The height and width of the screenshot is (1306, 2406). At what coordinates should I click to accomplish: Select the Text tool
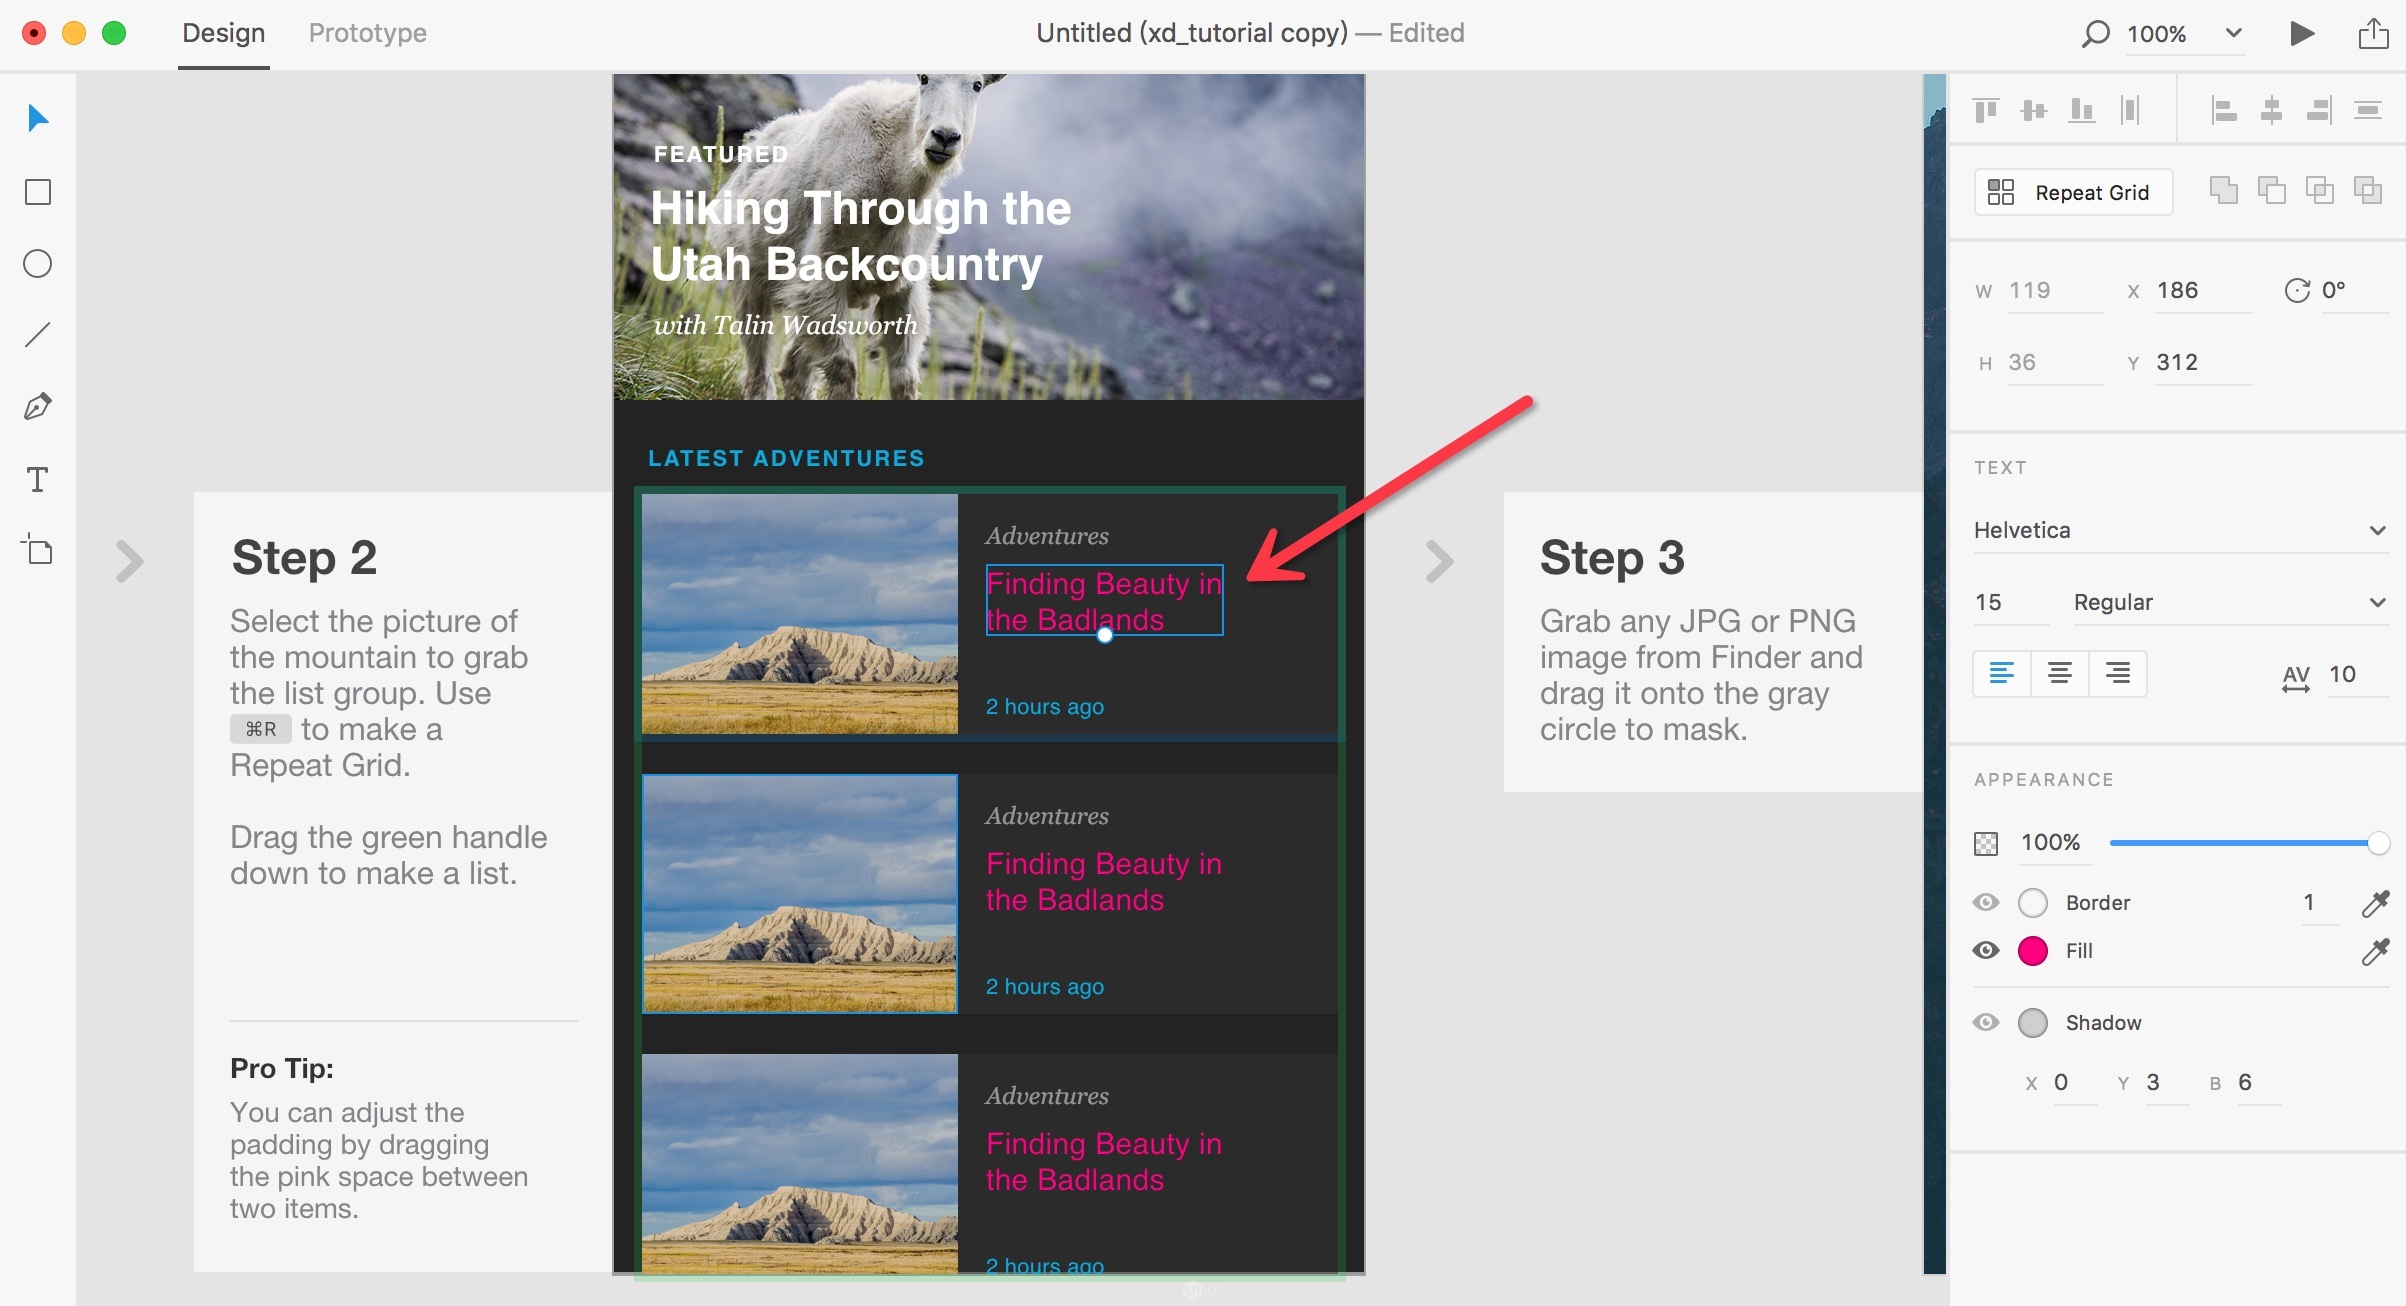point(38,480)
